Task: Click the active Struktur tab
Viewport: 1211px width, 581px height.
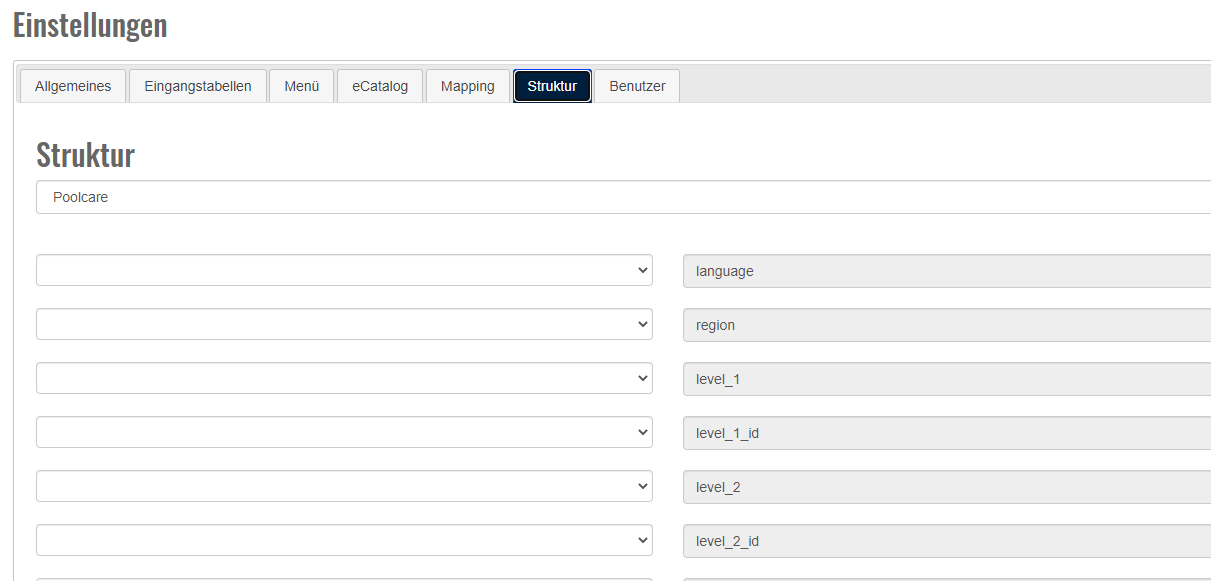Action: pyautogui.click(x=552, y=86)
